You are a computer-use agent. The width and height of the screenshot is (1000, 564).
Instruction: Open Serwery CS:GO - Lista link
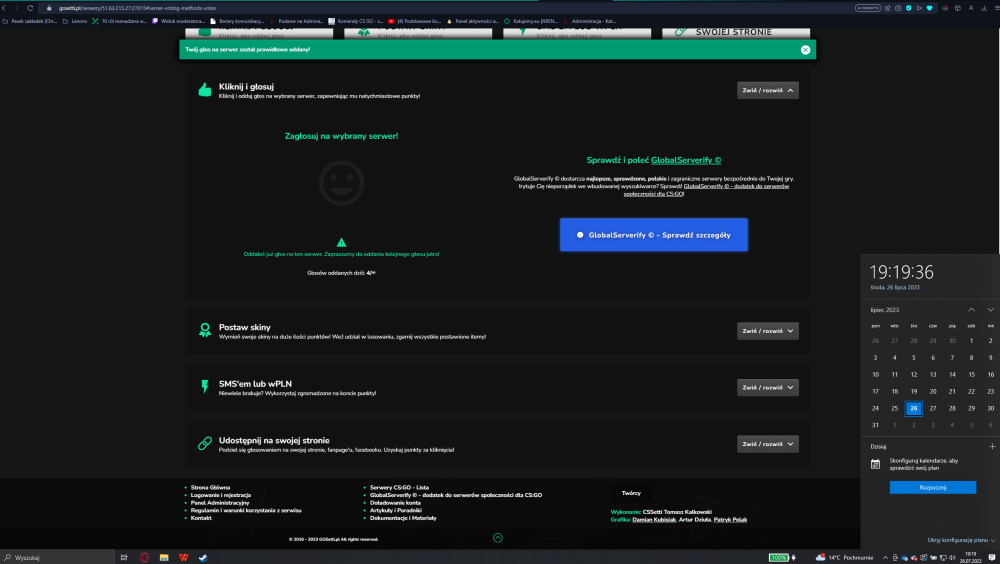399,487
